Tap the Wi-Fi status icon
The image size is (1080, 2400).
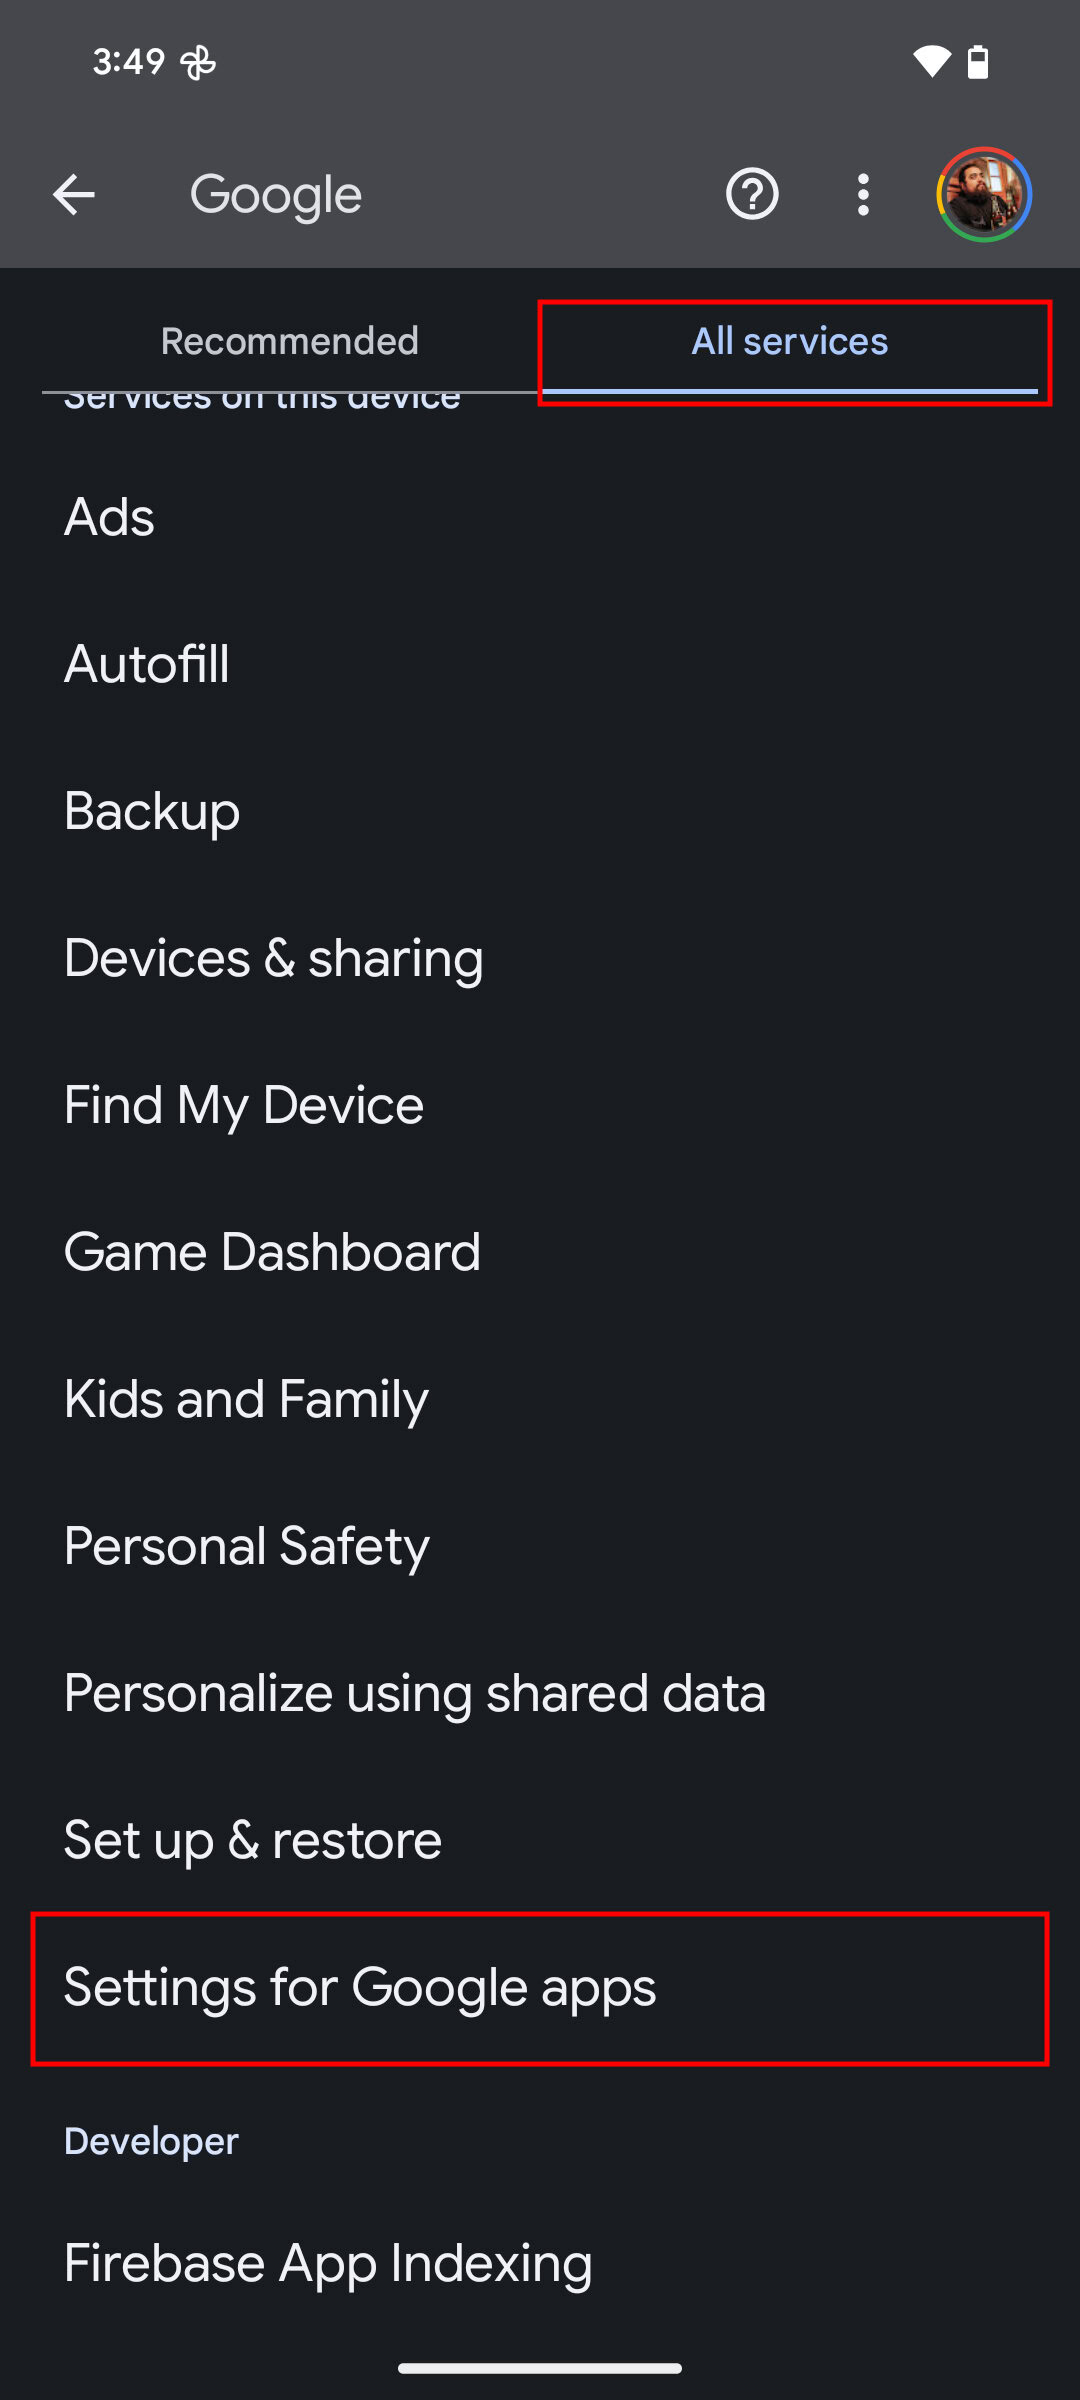(x=931, y=62)
